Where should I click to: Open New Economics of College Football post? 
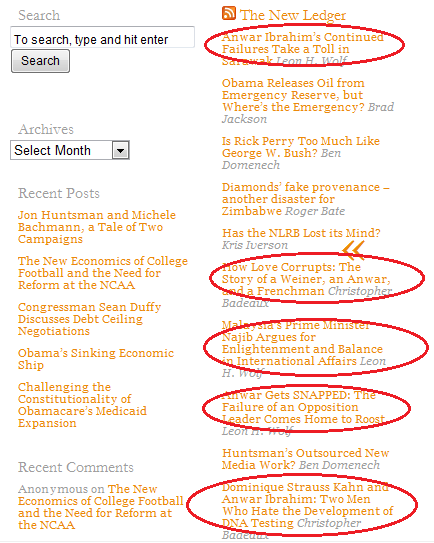tap(103, 273)
